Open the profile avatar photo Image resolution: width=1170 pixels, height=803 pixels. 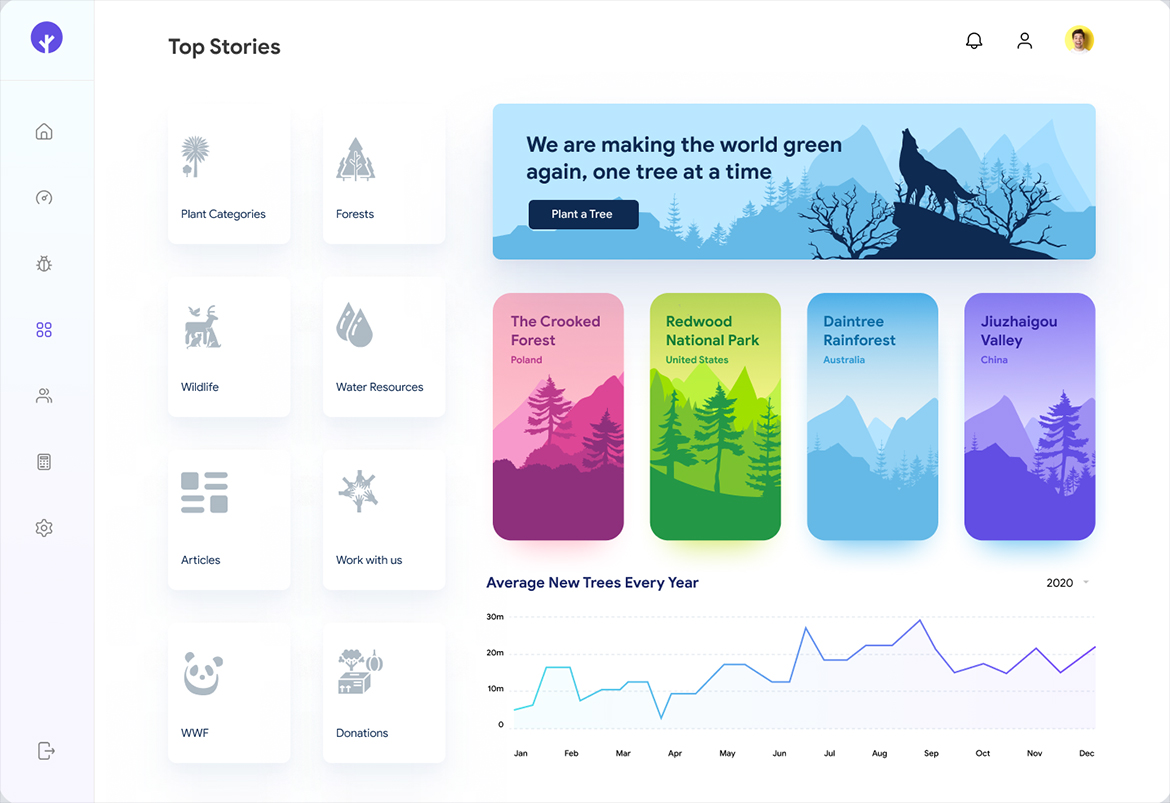[x=1079, y=40]
